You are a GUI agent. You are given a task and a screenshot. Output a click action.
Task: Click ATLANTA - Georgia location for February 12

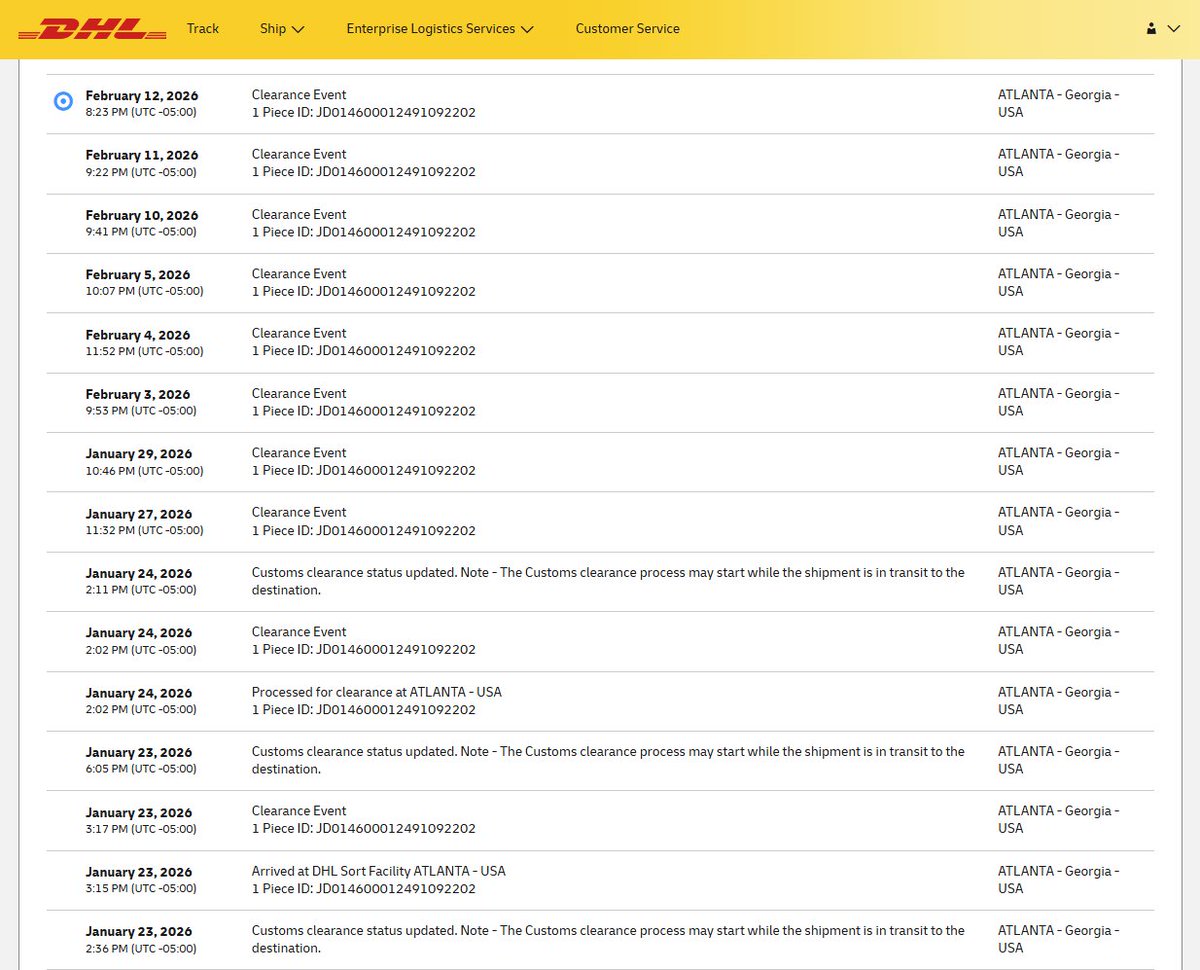click(x=1059, y=104)
